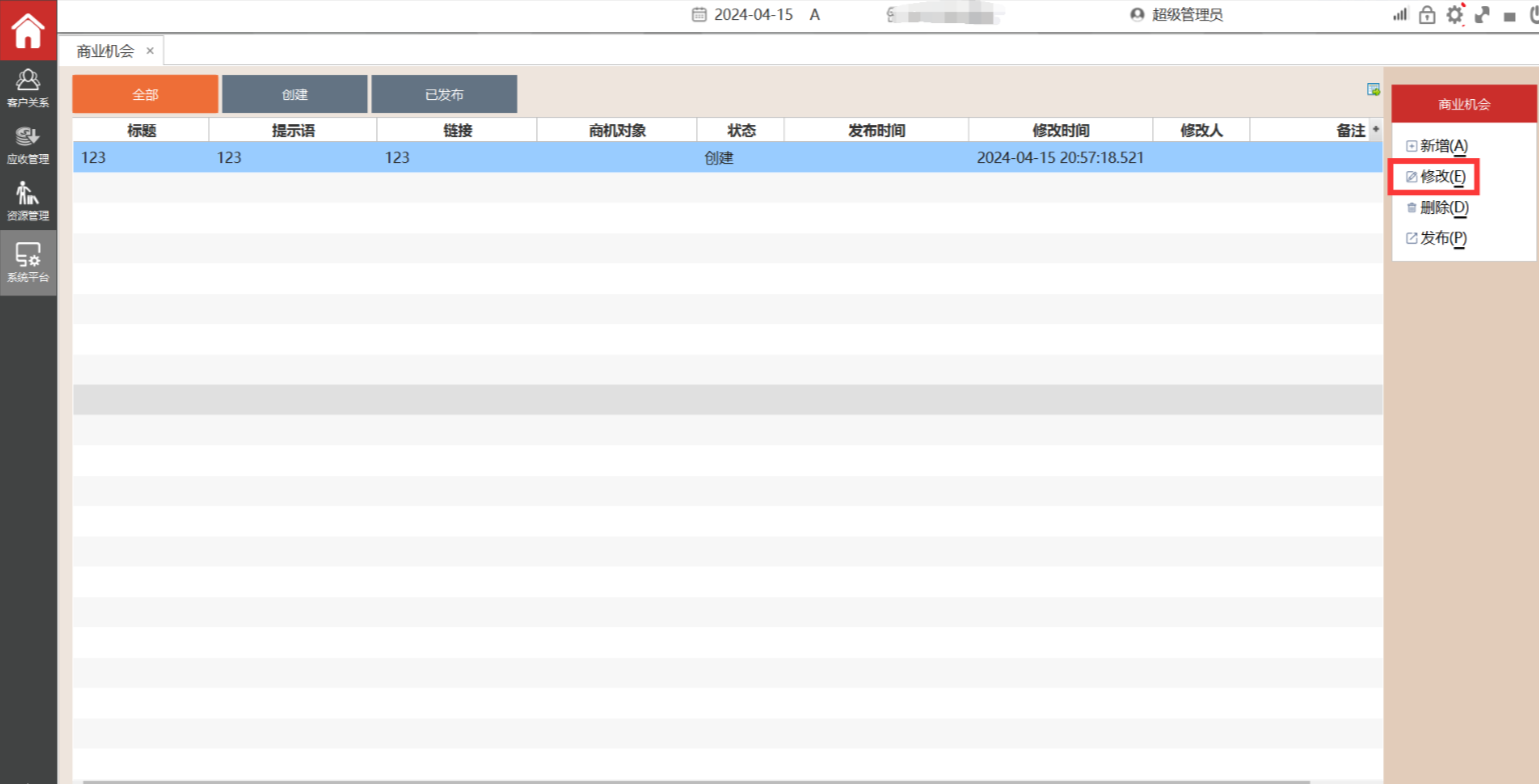Select 系统平台 in the sidebar

click(x=28, y=263)
